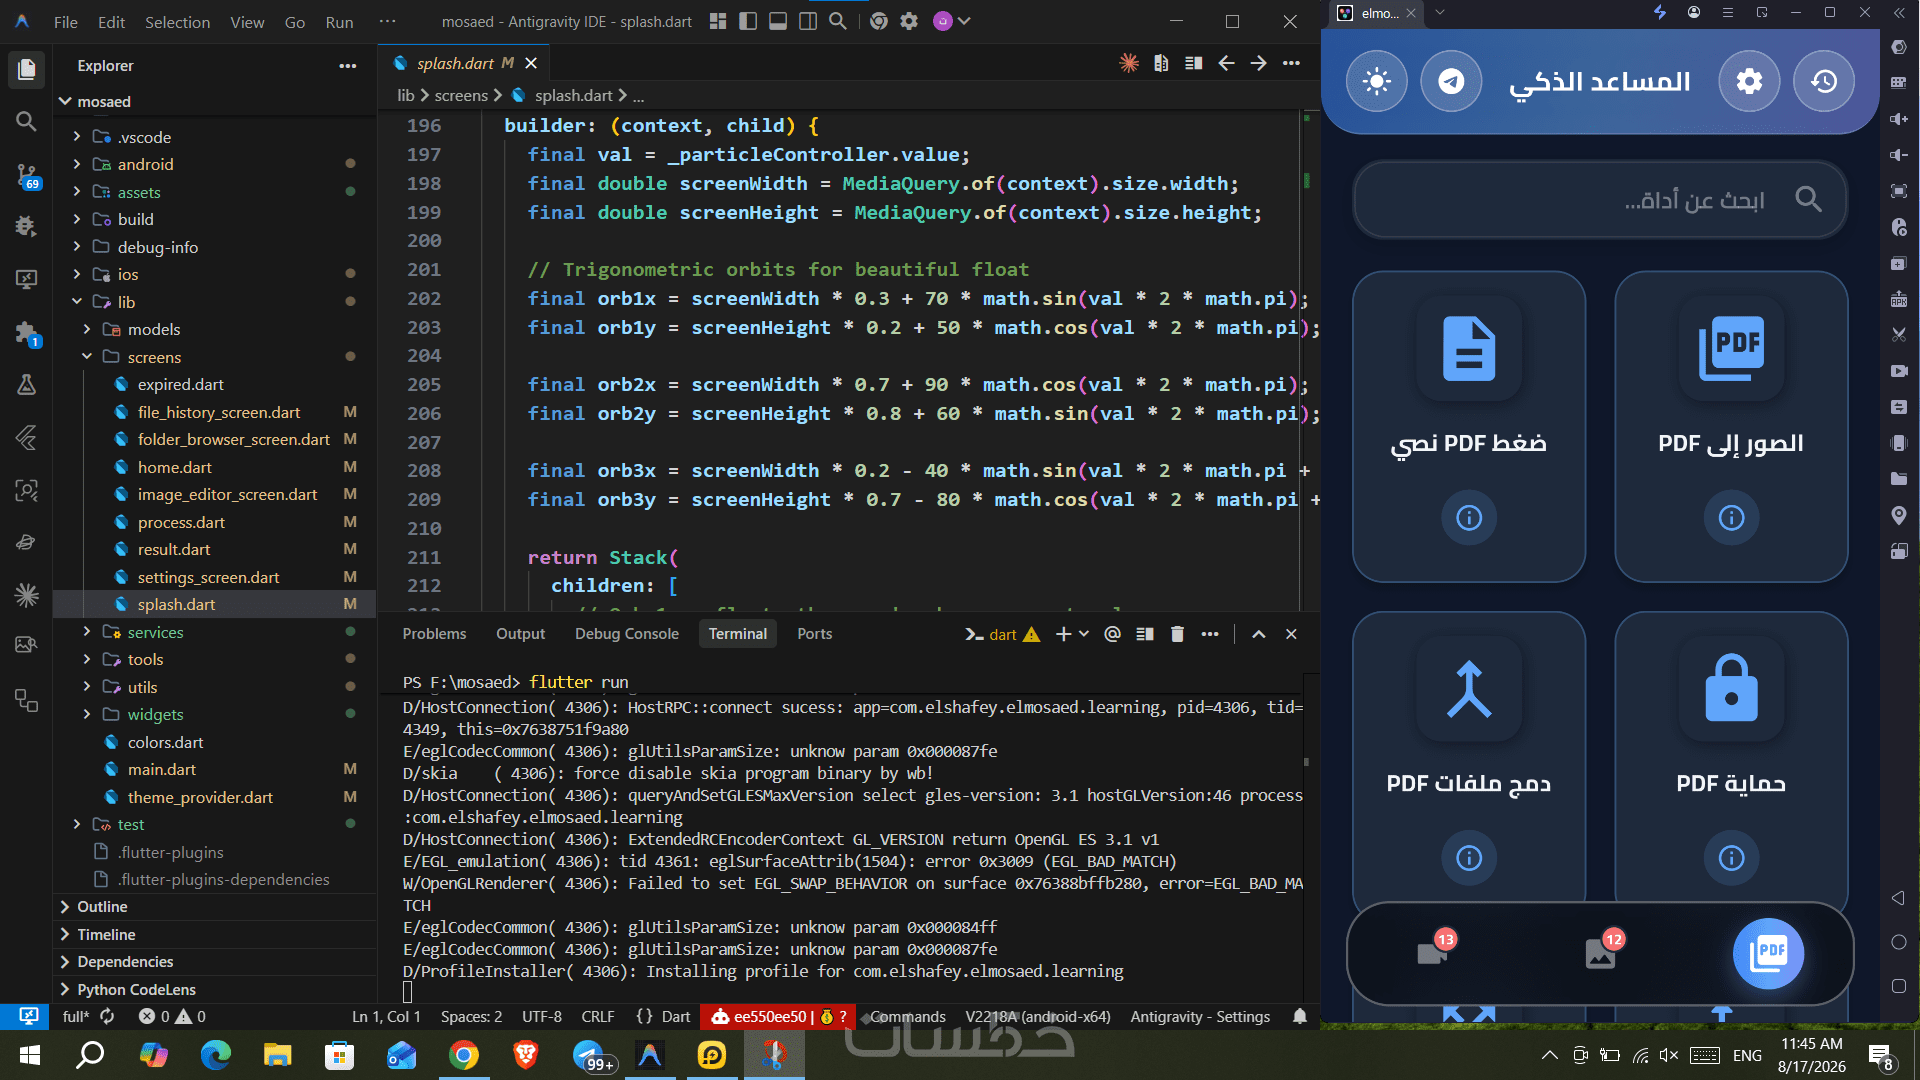Open the Remote Explorer view
This screenshot has height=1080, width=1920.
27,280
